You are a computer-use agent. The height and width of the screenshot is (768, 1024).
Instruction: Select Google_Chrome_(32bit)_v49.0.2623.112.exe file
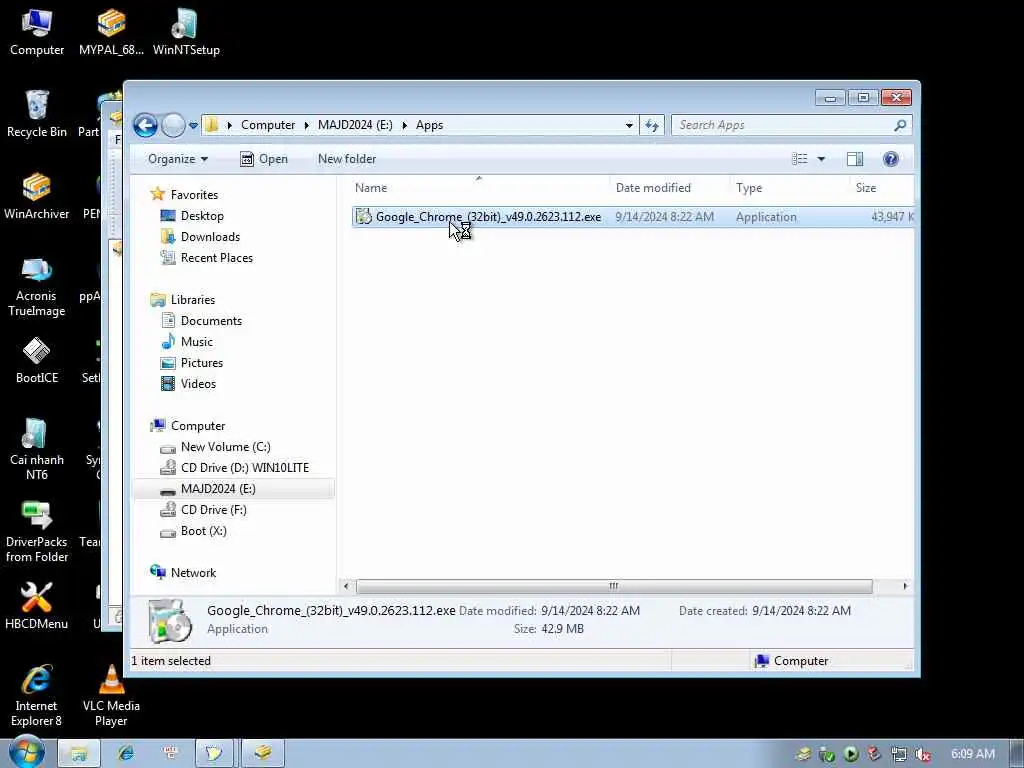click(x=632, y=217)
